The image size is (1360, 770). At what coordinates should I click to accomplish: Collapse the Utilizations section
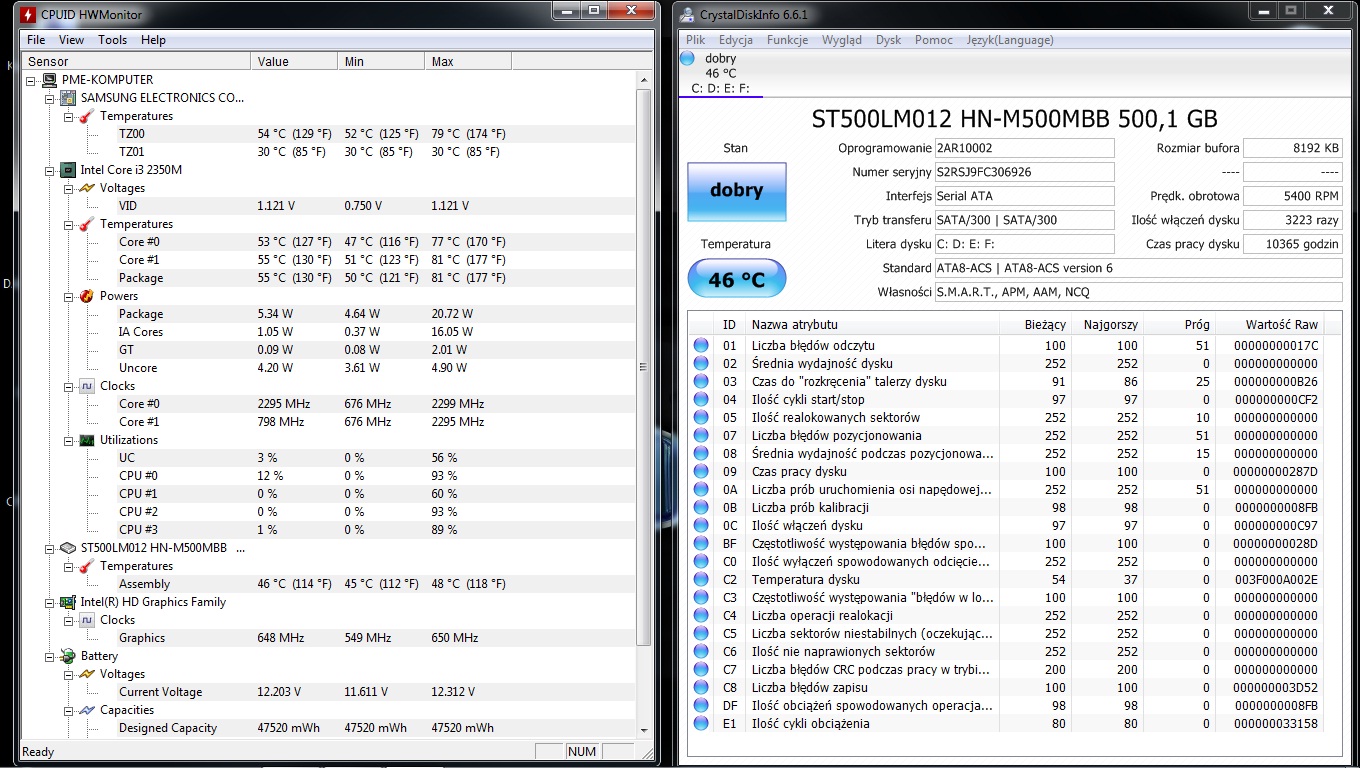[x=68, y=440]
